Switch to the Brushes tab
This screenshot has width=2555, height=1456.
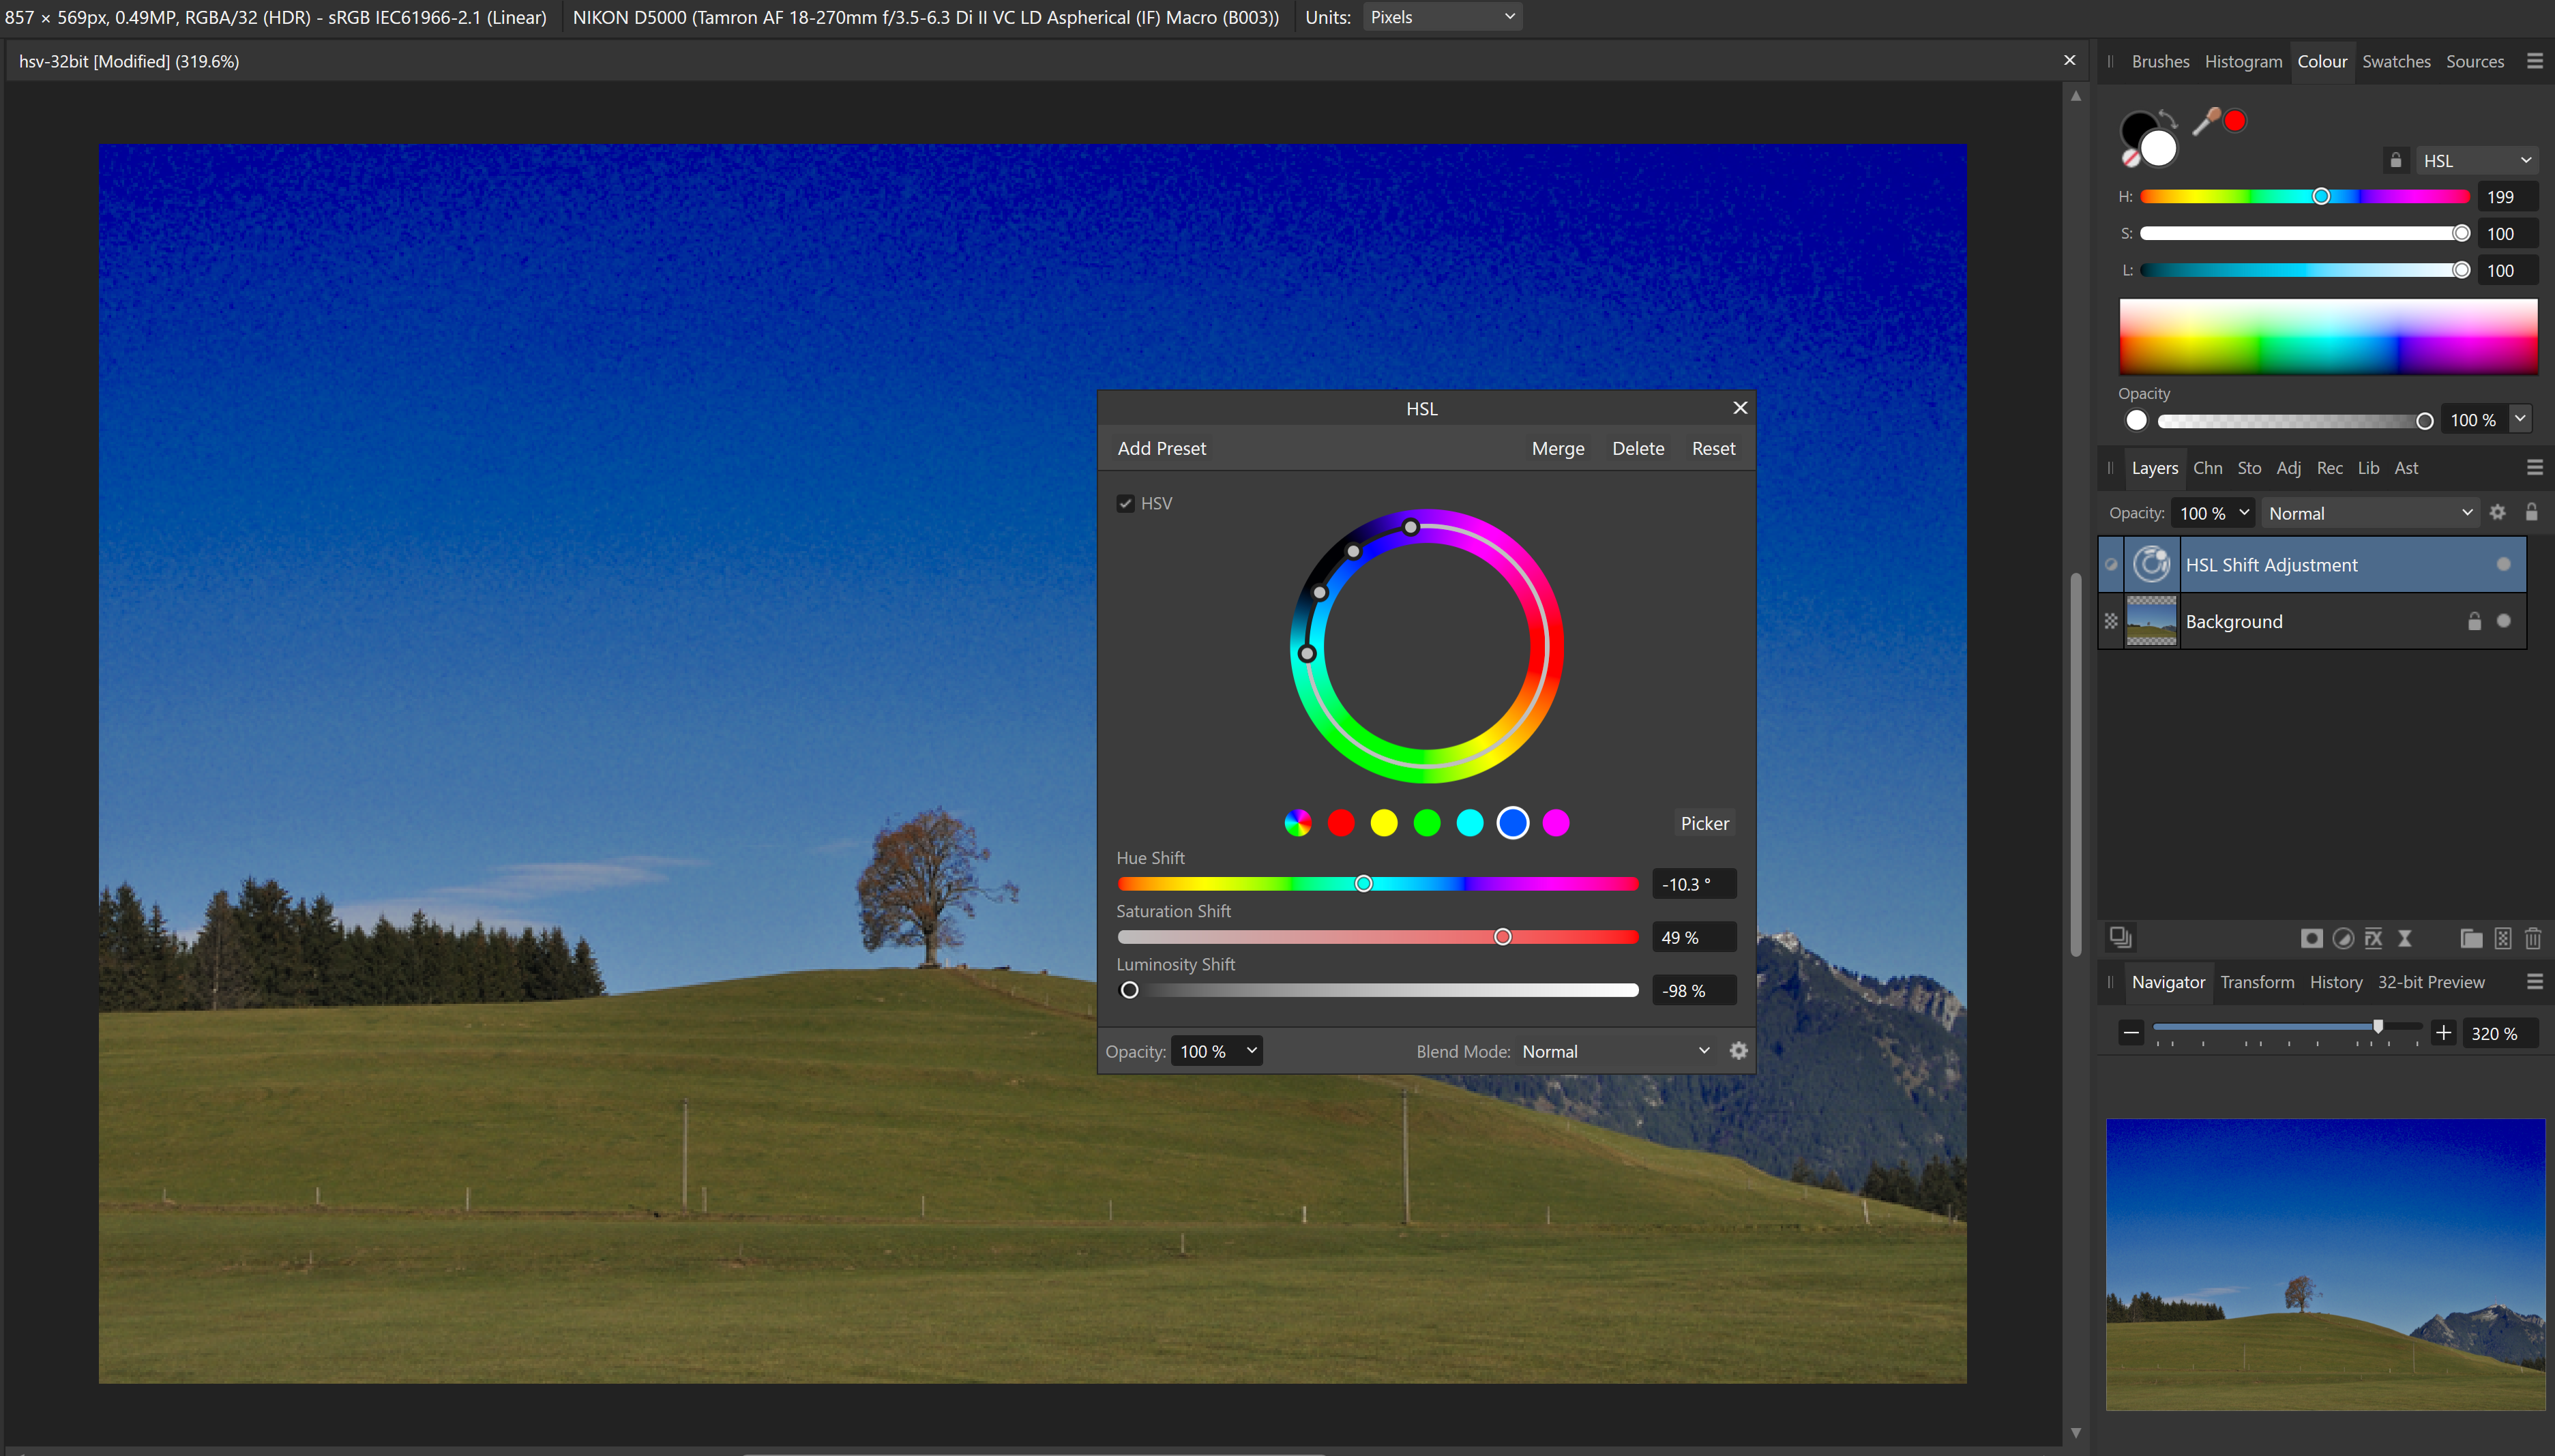point(2160,61)
